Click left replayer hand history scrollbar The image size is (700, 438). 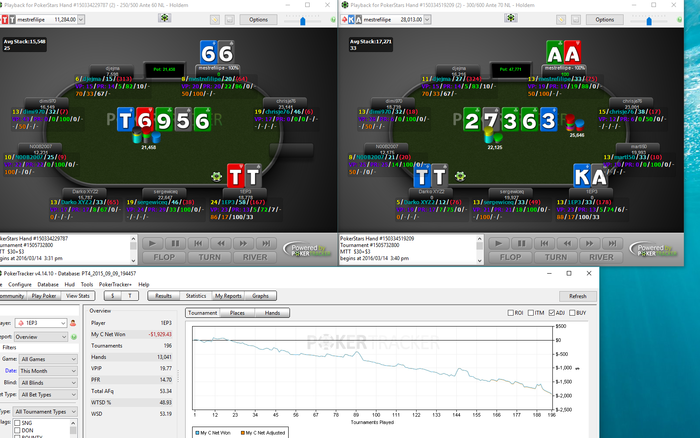[133, 250]
